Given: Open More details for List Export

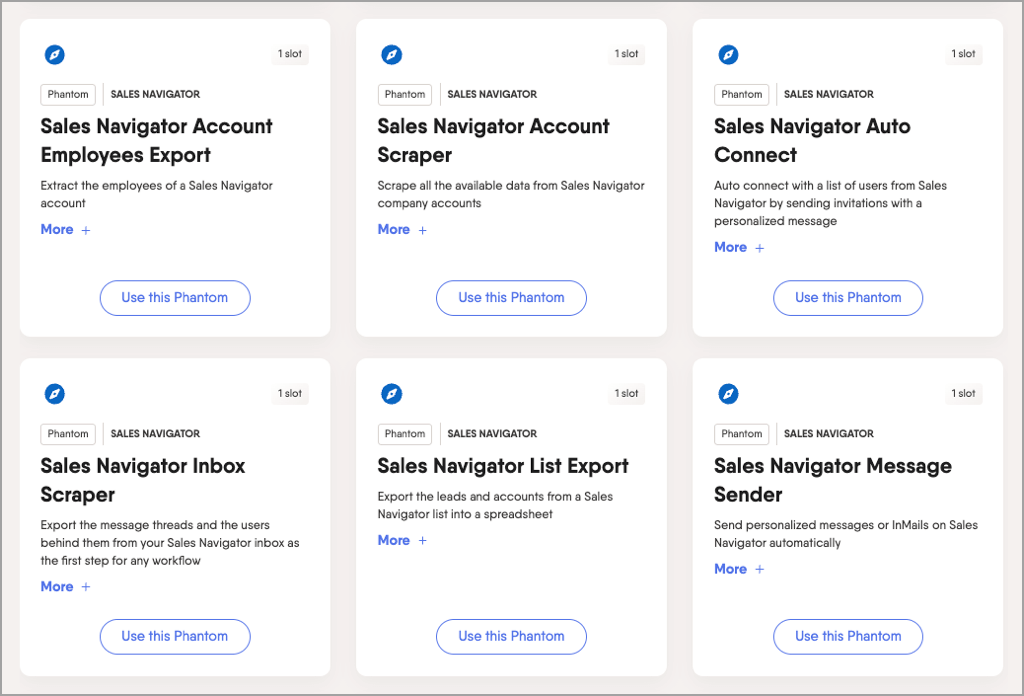Looking at the screenshot, I should pos(402,541).
